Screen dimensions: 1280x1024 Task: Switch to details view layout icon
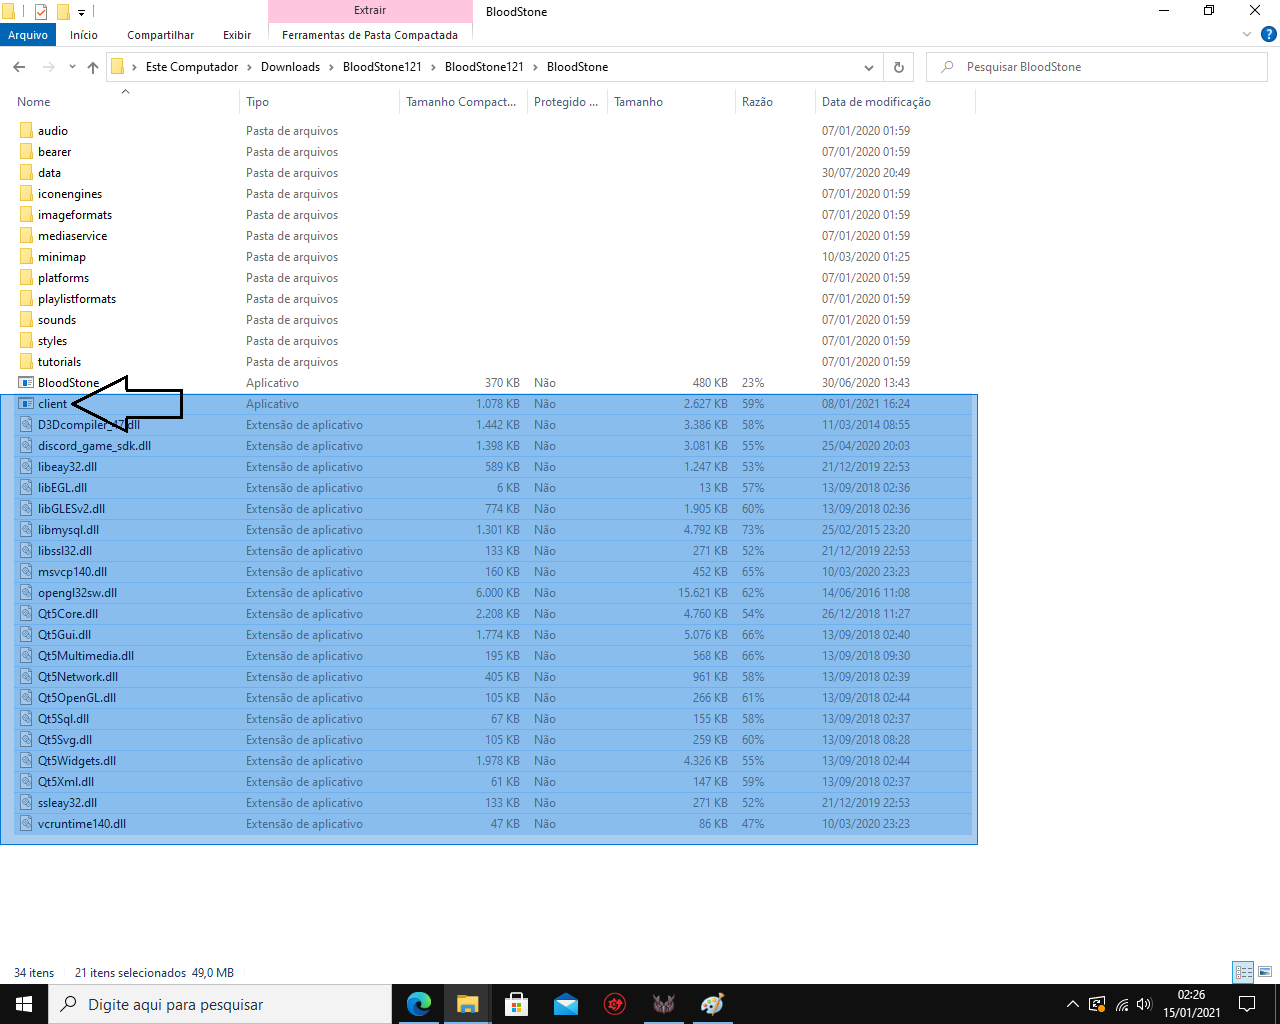1243,972
